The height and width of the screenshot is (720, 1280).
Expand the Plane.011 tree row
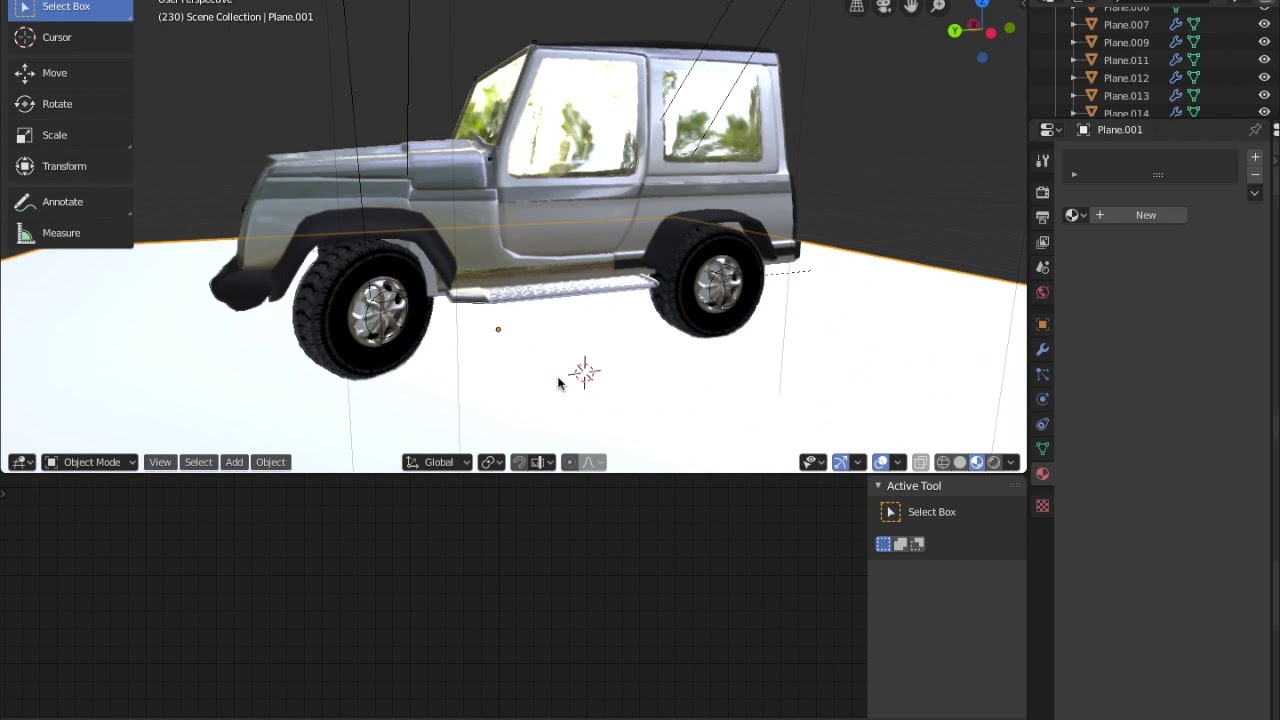(1074, 60)
